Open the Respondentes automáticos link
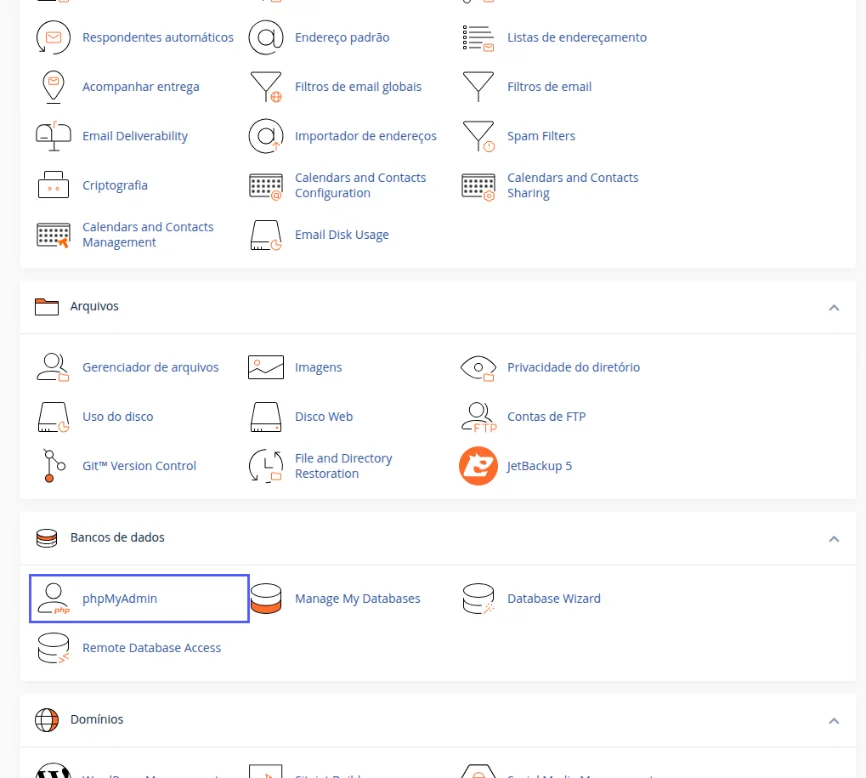The image size is (866, 778). (158, 38)
